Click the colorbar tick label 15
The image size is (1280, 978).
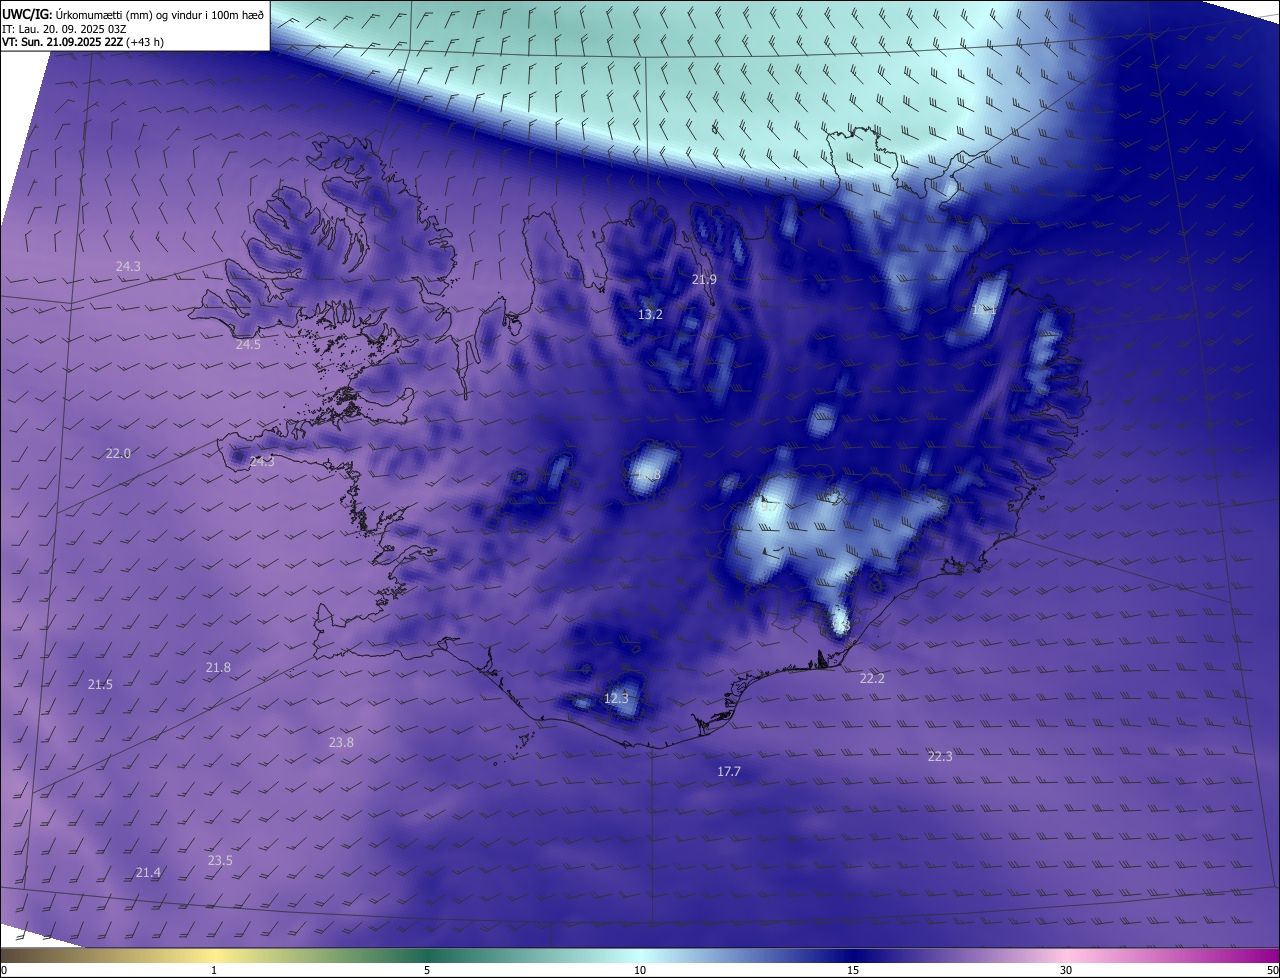[853, 970]
